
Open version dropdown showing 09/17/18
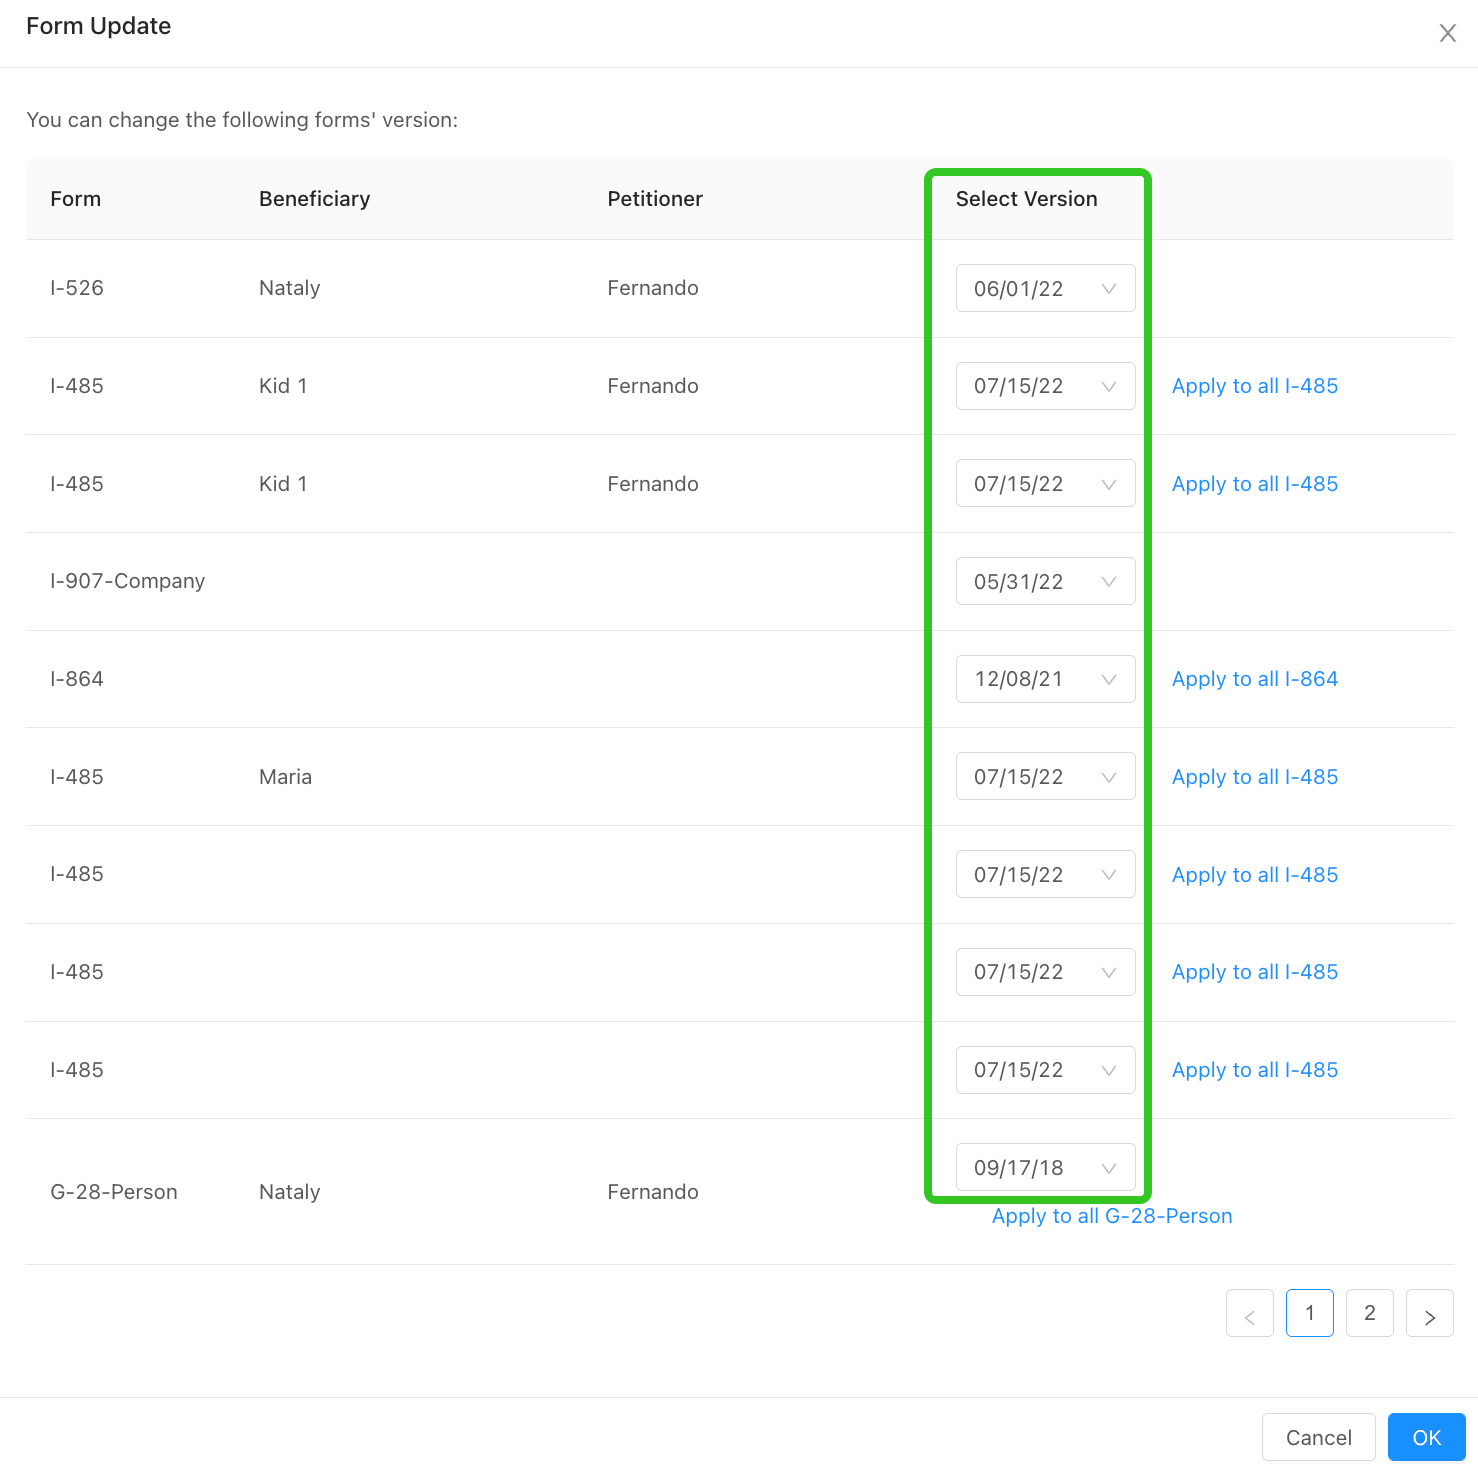(1045, 1168)
